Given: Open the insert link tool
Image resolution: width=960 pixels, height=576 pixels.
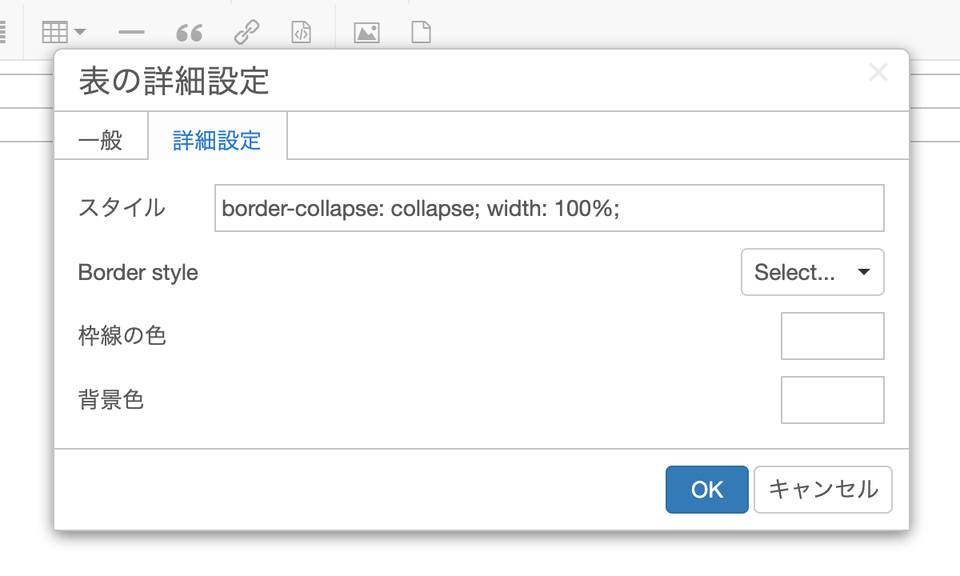Looking at the screenshot, I should tap(247, 32).
